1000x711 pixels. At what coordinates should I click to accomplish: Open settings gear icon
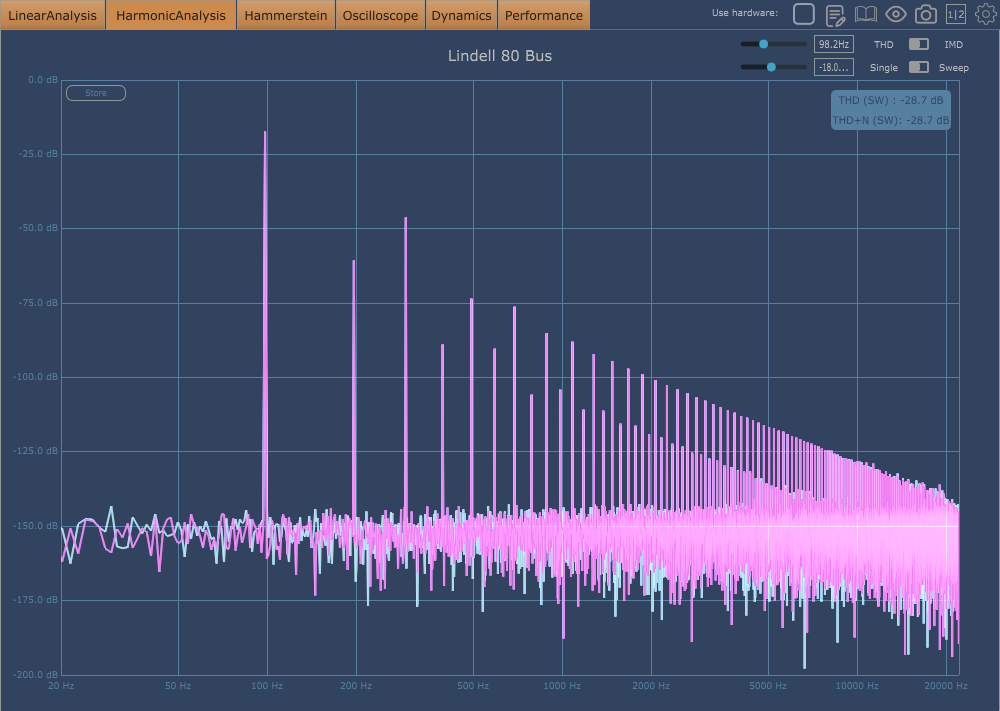pos(985,14)
